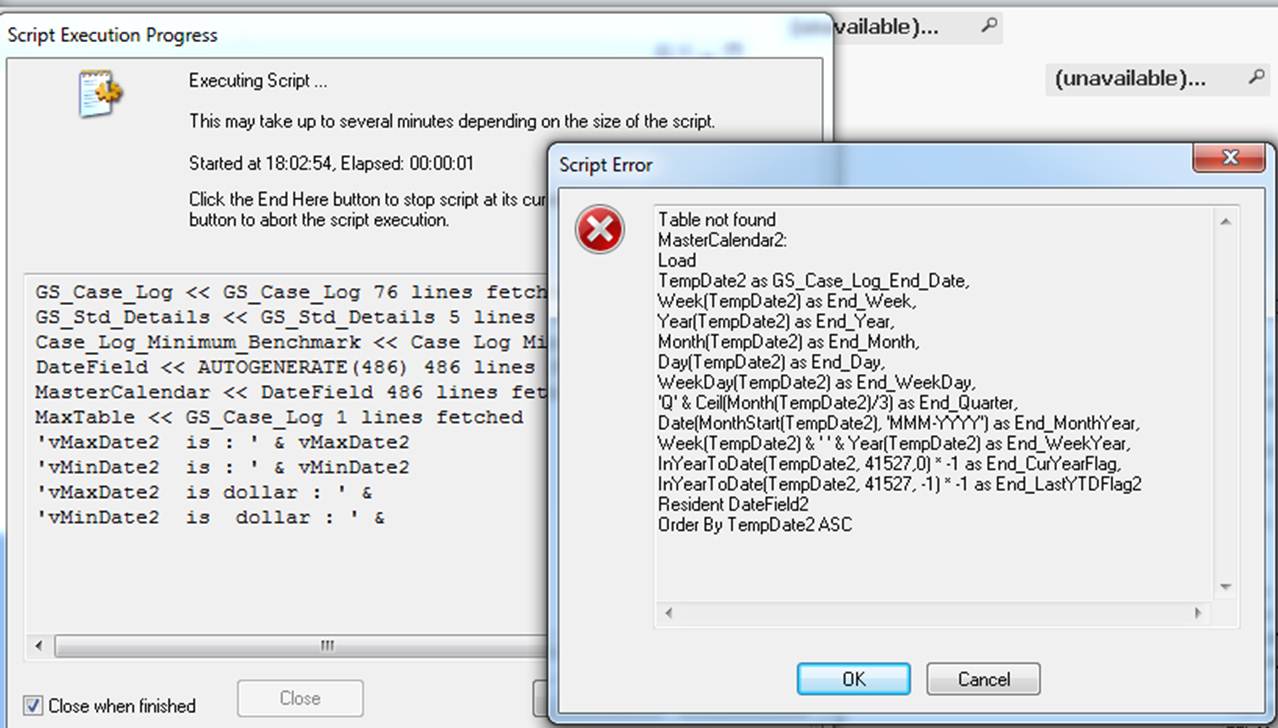1278x728 pixels.
Task: Click the Table not found error line
Action: [717, 220]
